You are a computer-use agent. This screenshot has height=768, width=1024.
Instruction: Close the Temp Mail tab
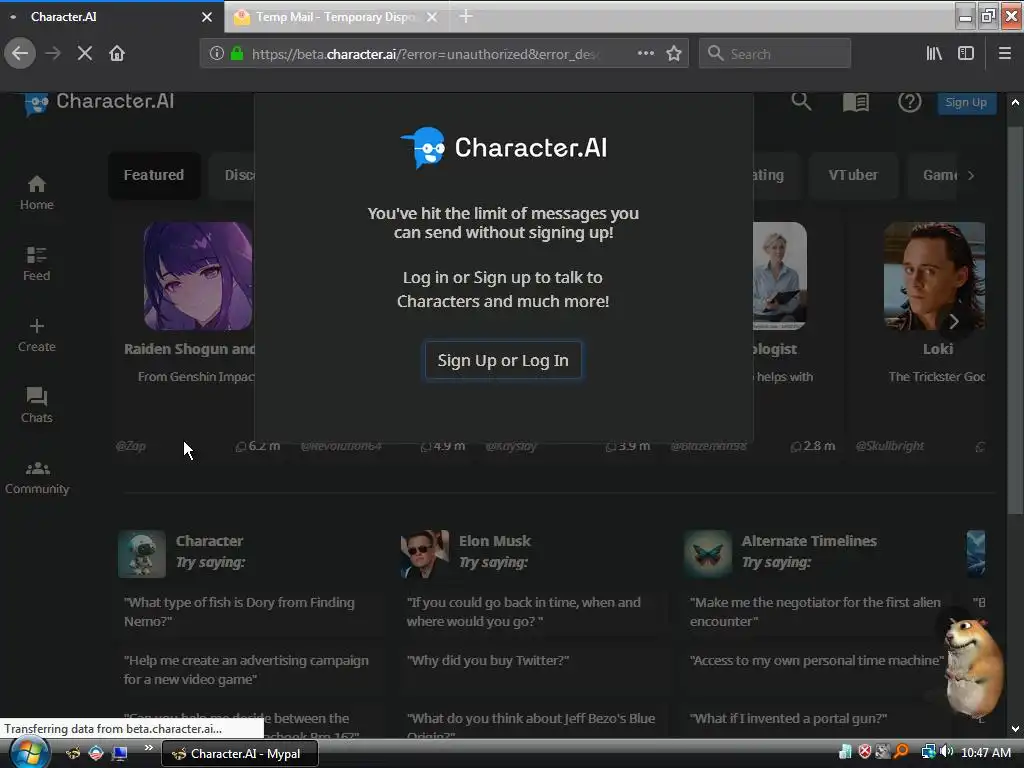click(432, 17)
